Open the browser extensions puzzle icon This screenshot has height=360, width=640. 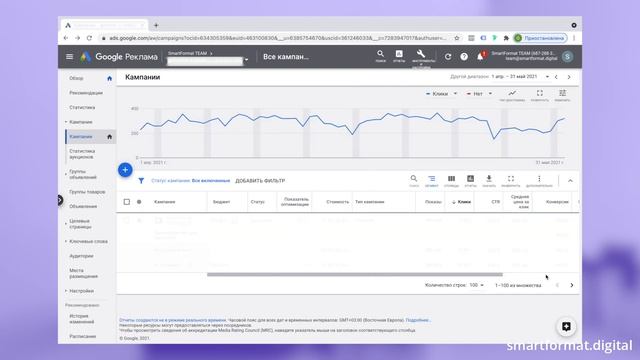[x=506, y=38]
